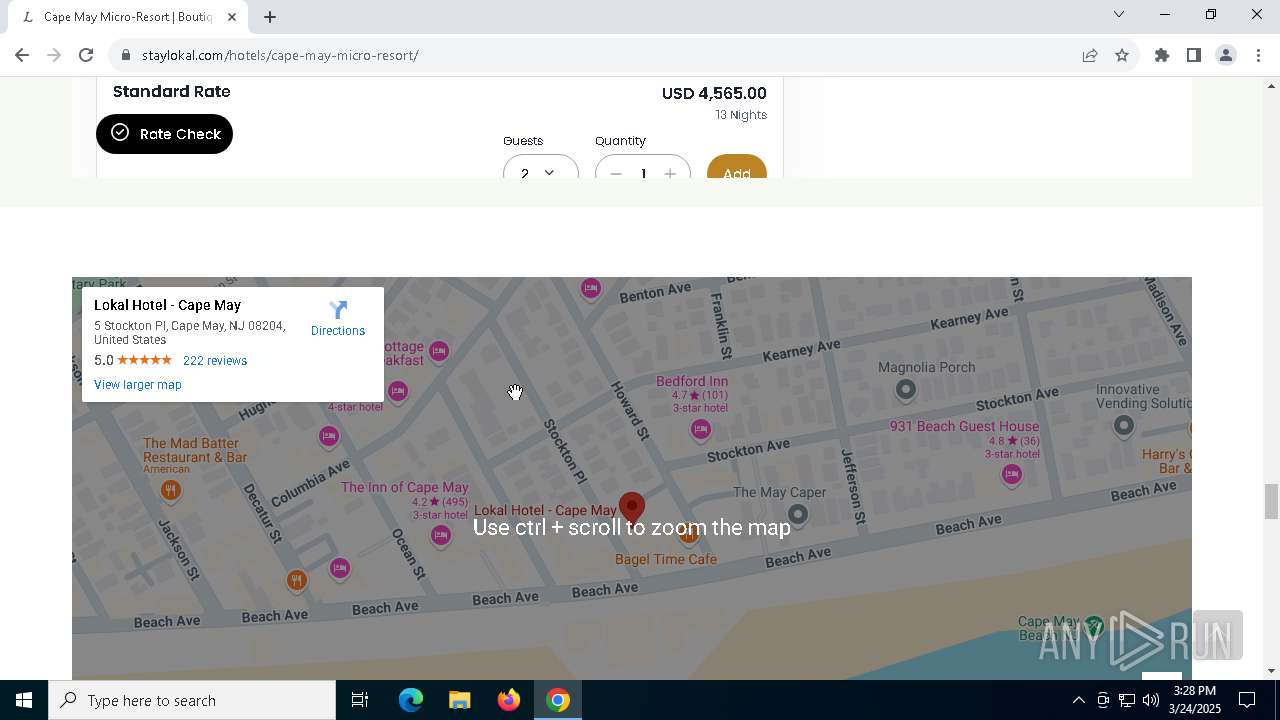Screen dimensions: 1280x720
Task: Select The Inn of Cape May marker
Action: pyautogui.click(x=441, y=536)
